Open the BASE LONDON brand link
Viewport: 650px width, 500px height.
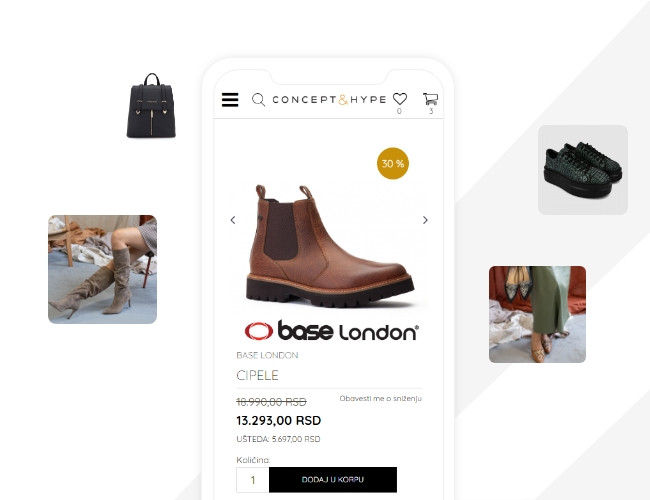pos(267,355)
